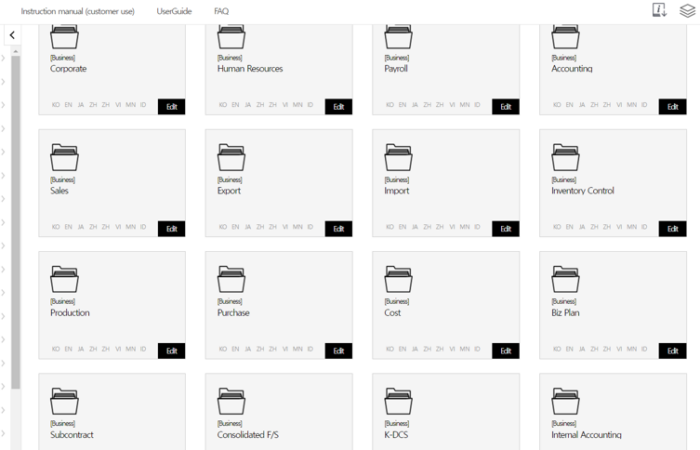Collapse the sidebar with the left chevron
Image resolution: width=700 pixels, height=450 pixels.
point(12,36)
